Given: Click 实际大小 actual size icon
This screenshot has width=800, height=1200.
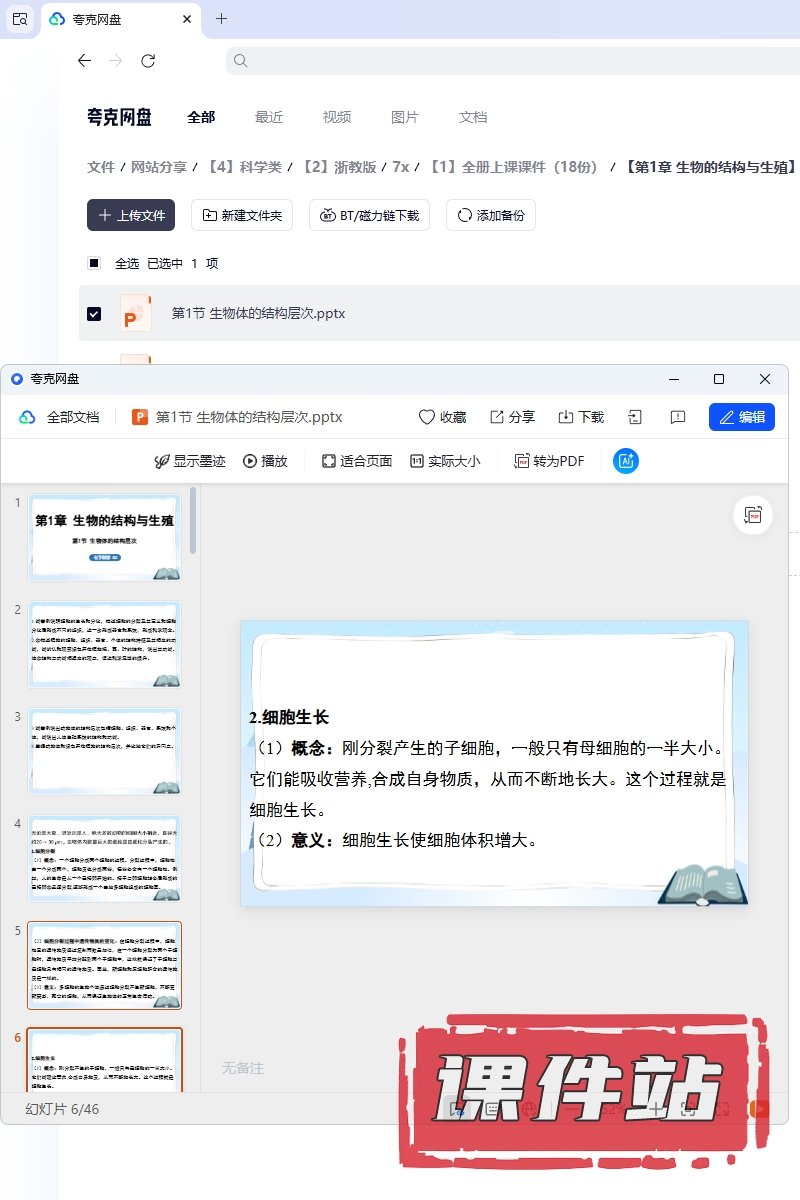Looking at the screenshot, I should click(417, 461).
